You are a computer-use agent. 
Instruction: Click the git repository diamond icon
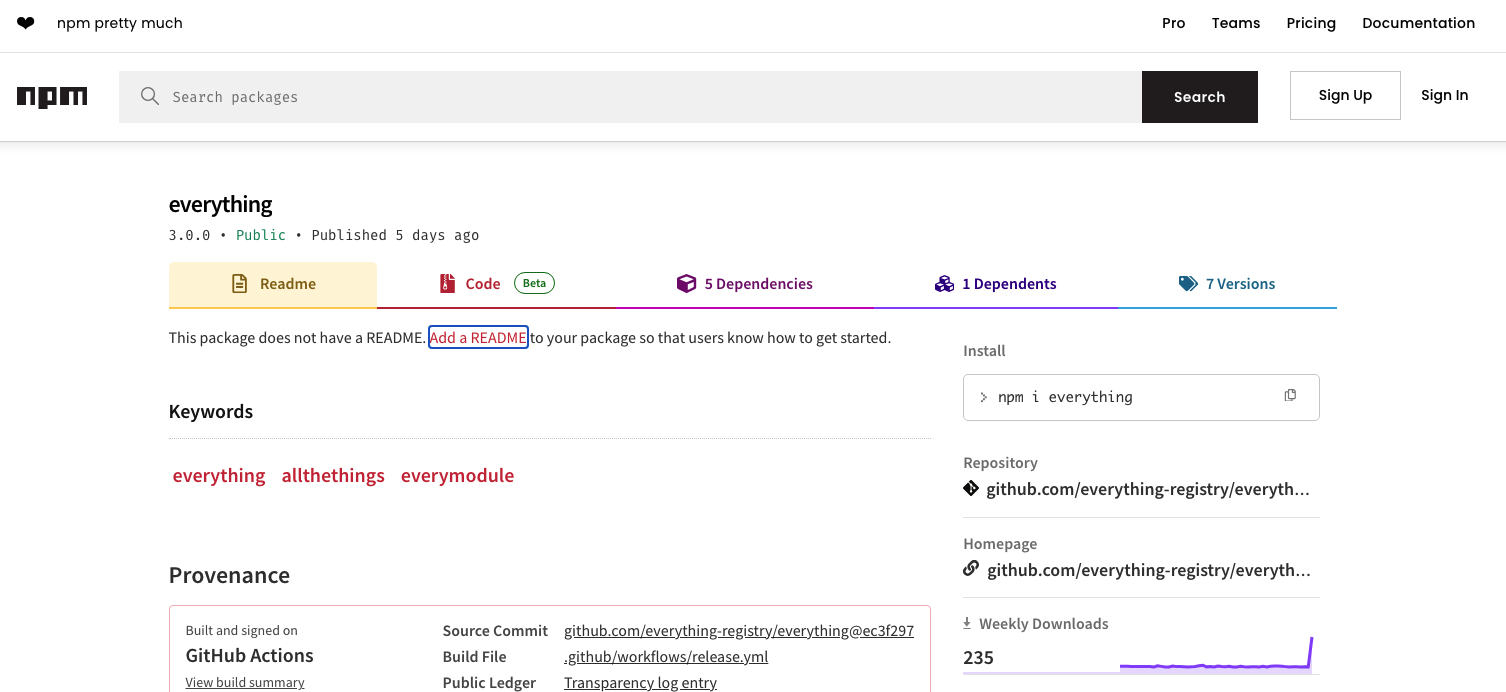tap(971, 489)
